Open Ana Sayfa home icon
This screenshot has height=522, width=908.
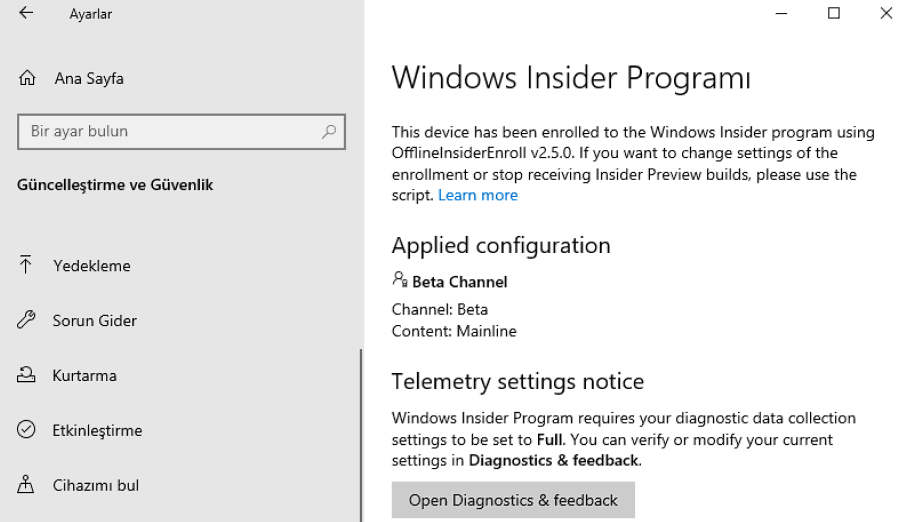point(27,78)
